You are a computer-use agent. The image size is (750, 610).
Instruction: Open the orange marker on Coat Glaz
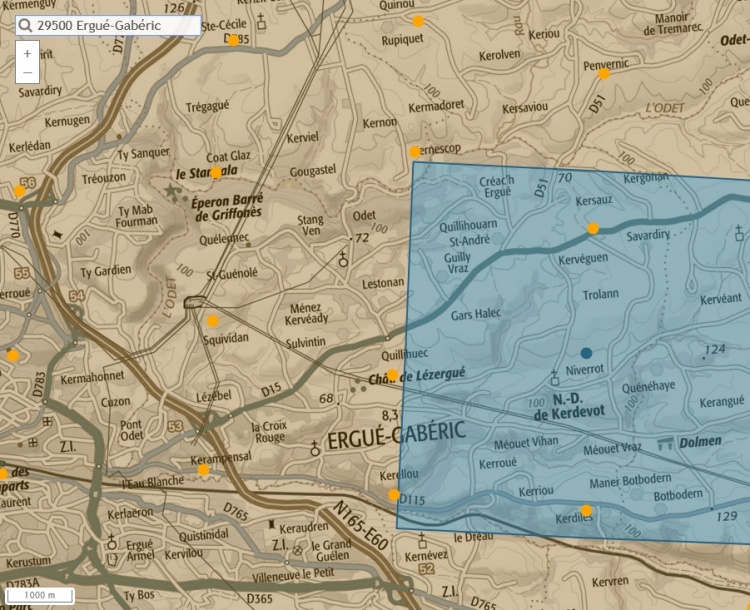(215, 173)
